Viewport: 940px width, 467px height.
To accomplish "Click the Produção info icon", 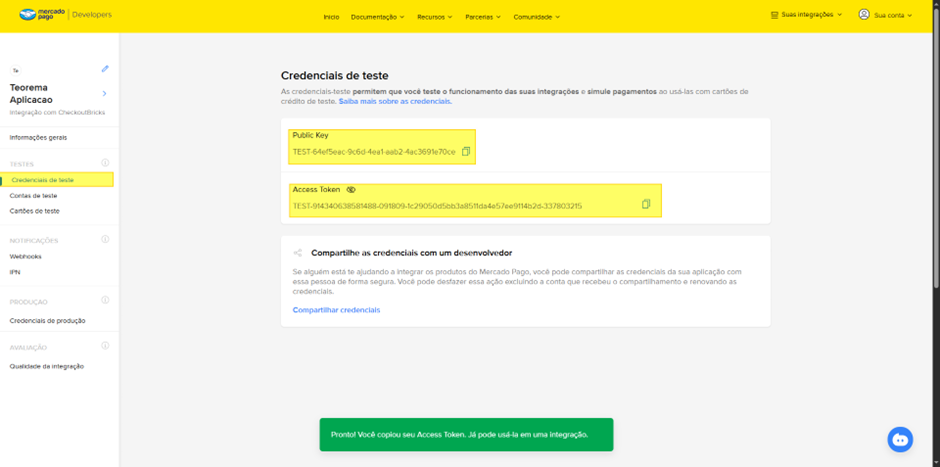I will tap(106, 300).
